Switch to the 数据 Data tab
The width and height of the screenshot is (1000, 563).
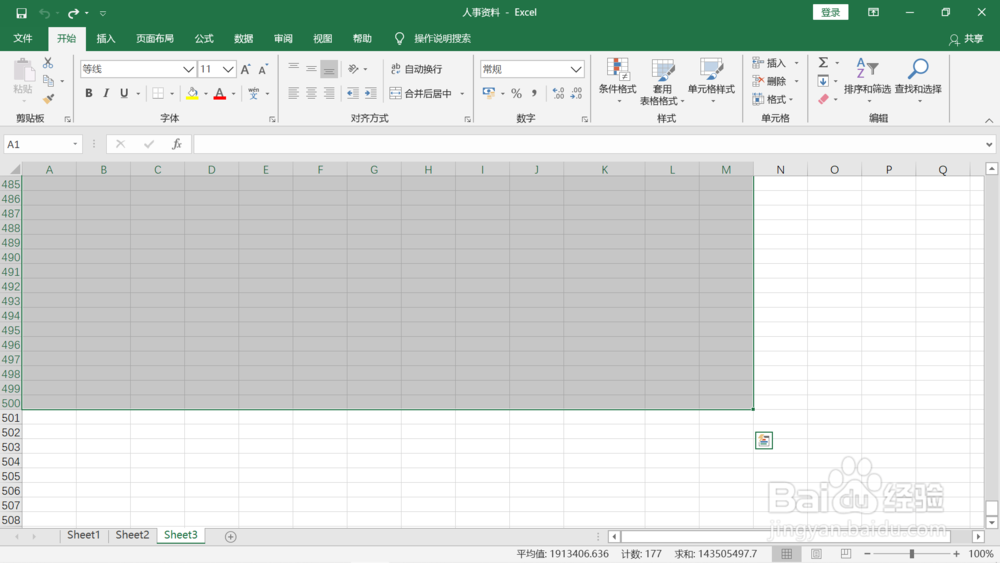[x=244, y=38]
